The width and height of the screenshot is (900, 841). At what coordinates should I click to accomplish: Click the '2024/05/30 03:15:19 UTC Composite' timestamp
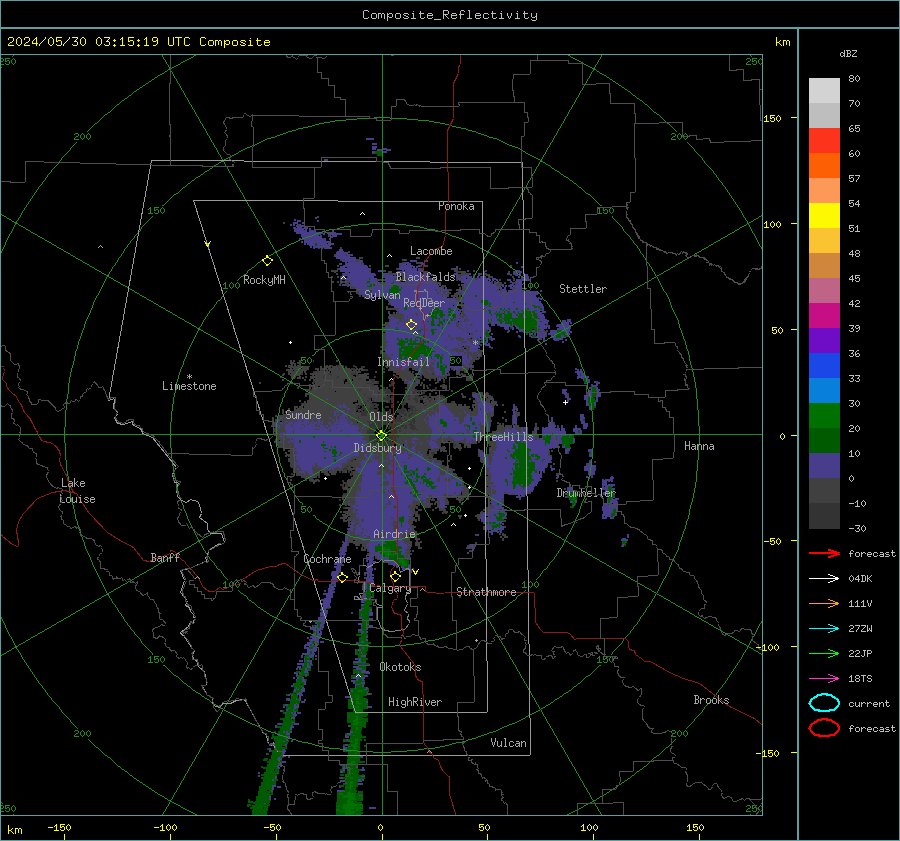click(139, 42)
